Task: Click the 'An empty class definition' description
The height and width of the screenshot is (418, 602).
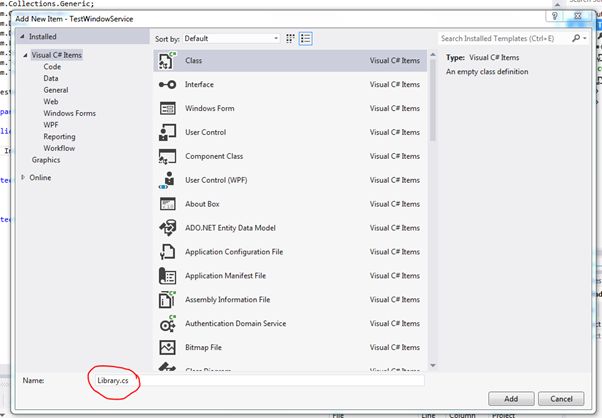Action: pyautogui.click(x=487, y=72)
